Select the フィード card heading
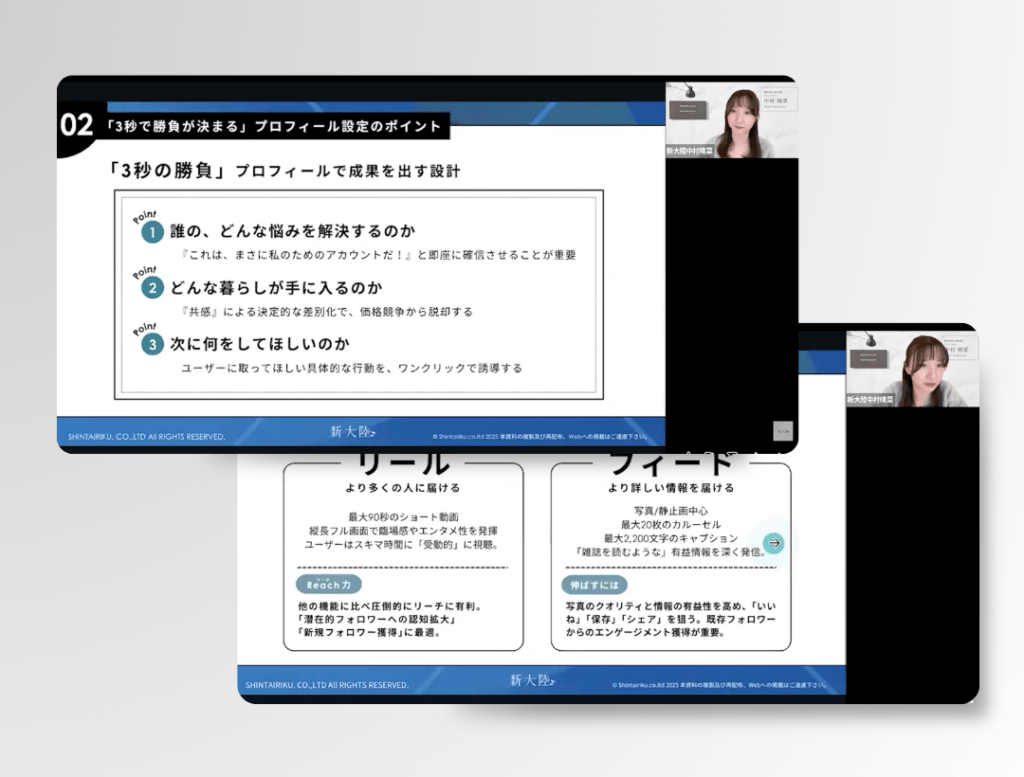 click(671, 465)
